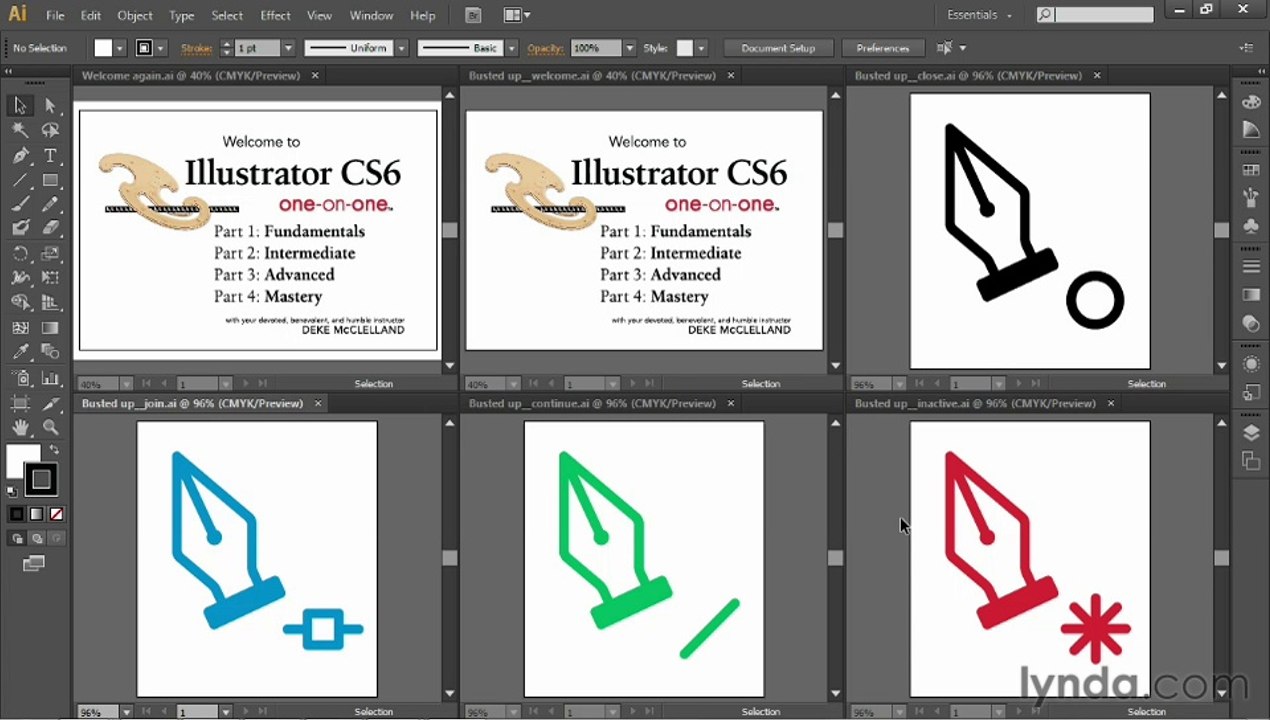Click fill swatch in control bar

pos(103,48)
